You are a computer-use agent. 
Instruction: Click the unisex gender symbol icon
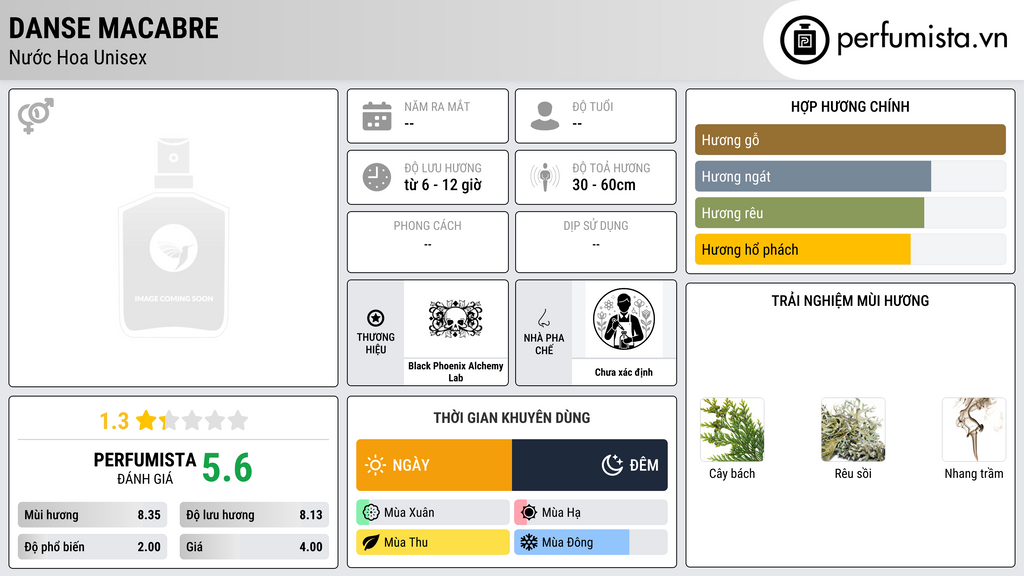[x=35, y=116]
